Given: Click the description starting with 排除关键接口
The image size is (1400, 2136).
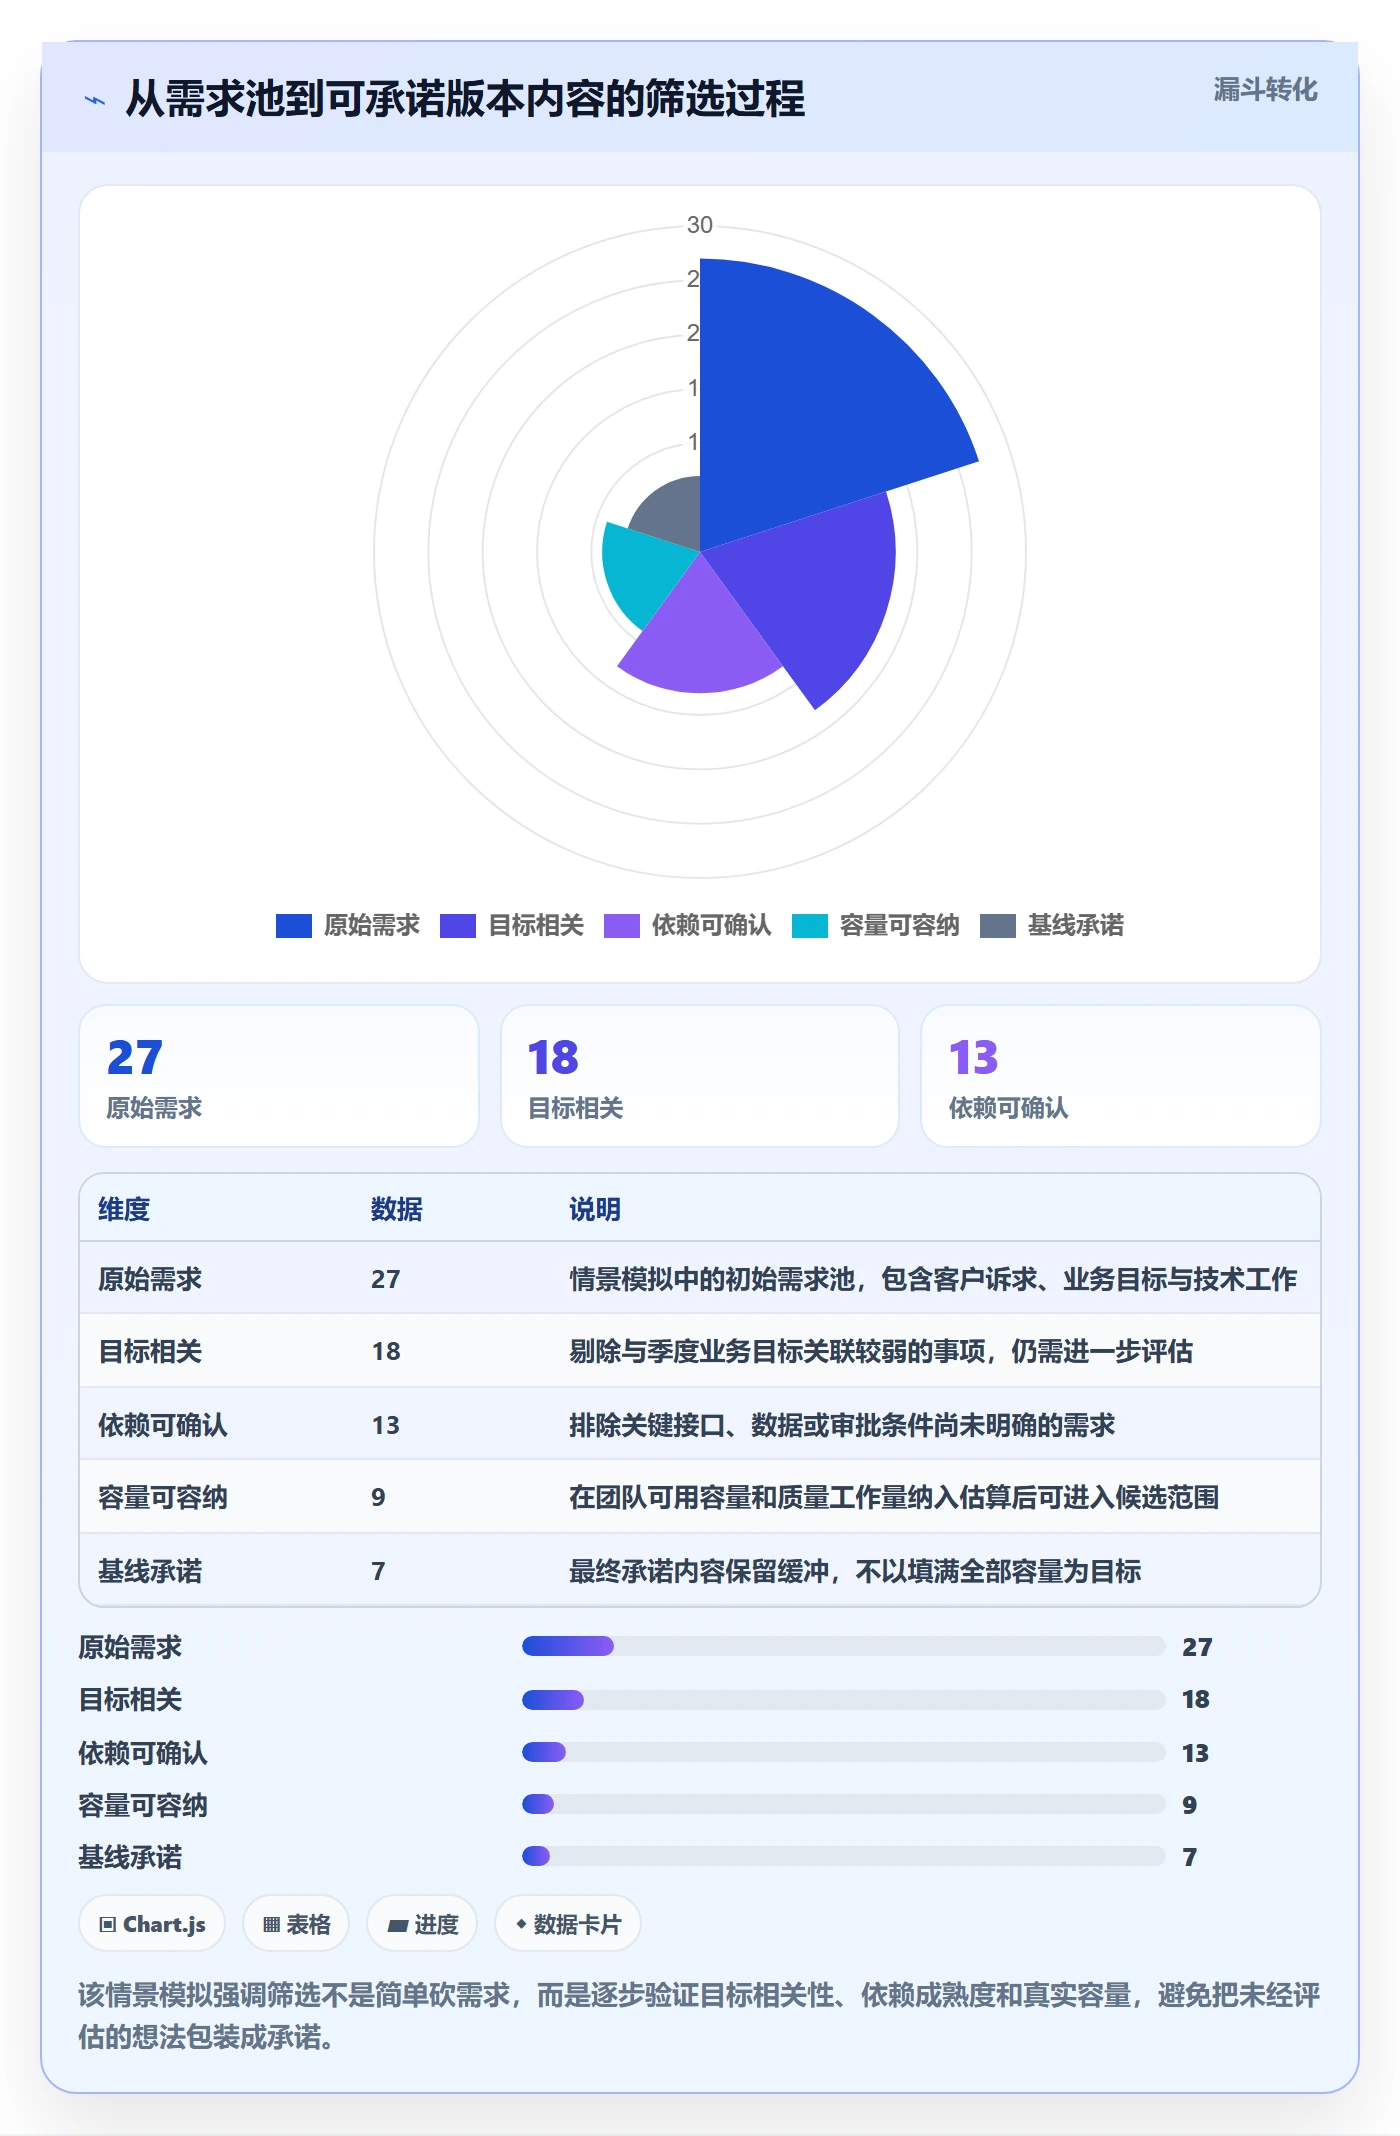Looking at the screenshot, I should 842,1425.
